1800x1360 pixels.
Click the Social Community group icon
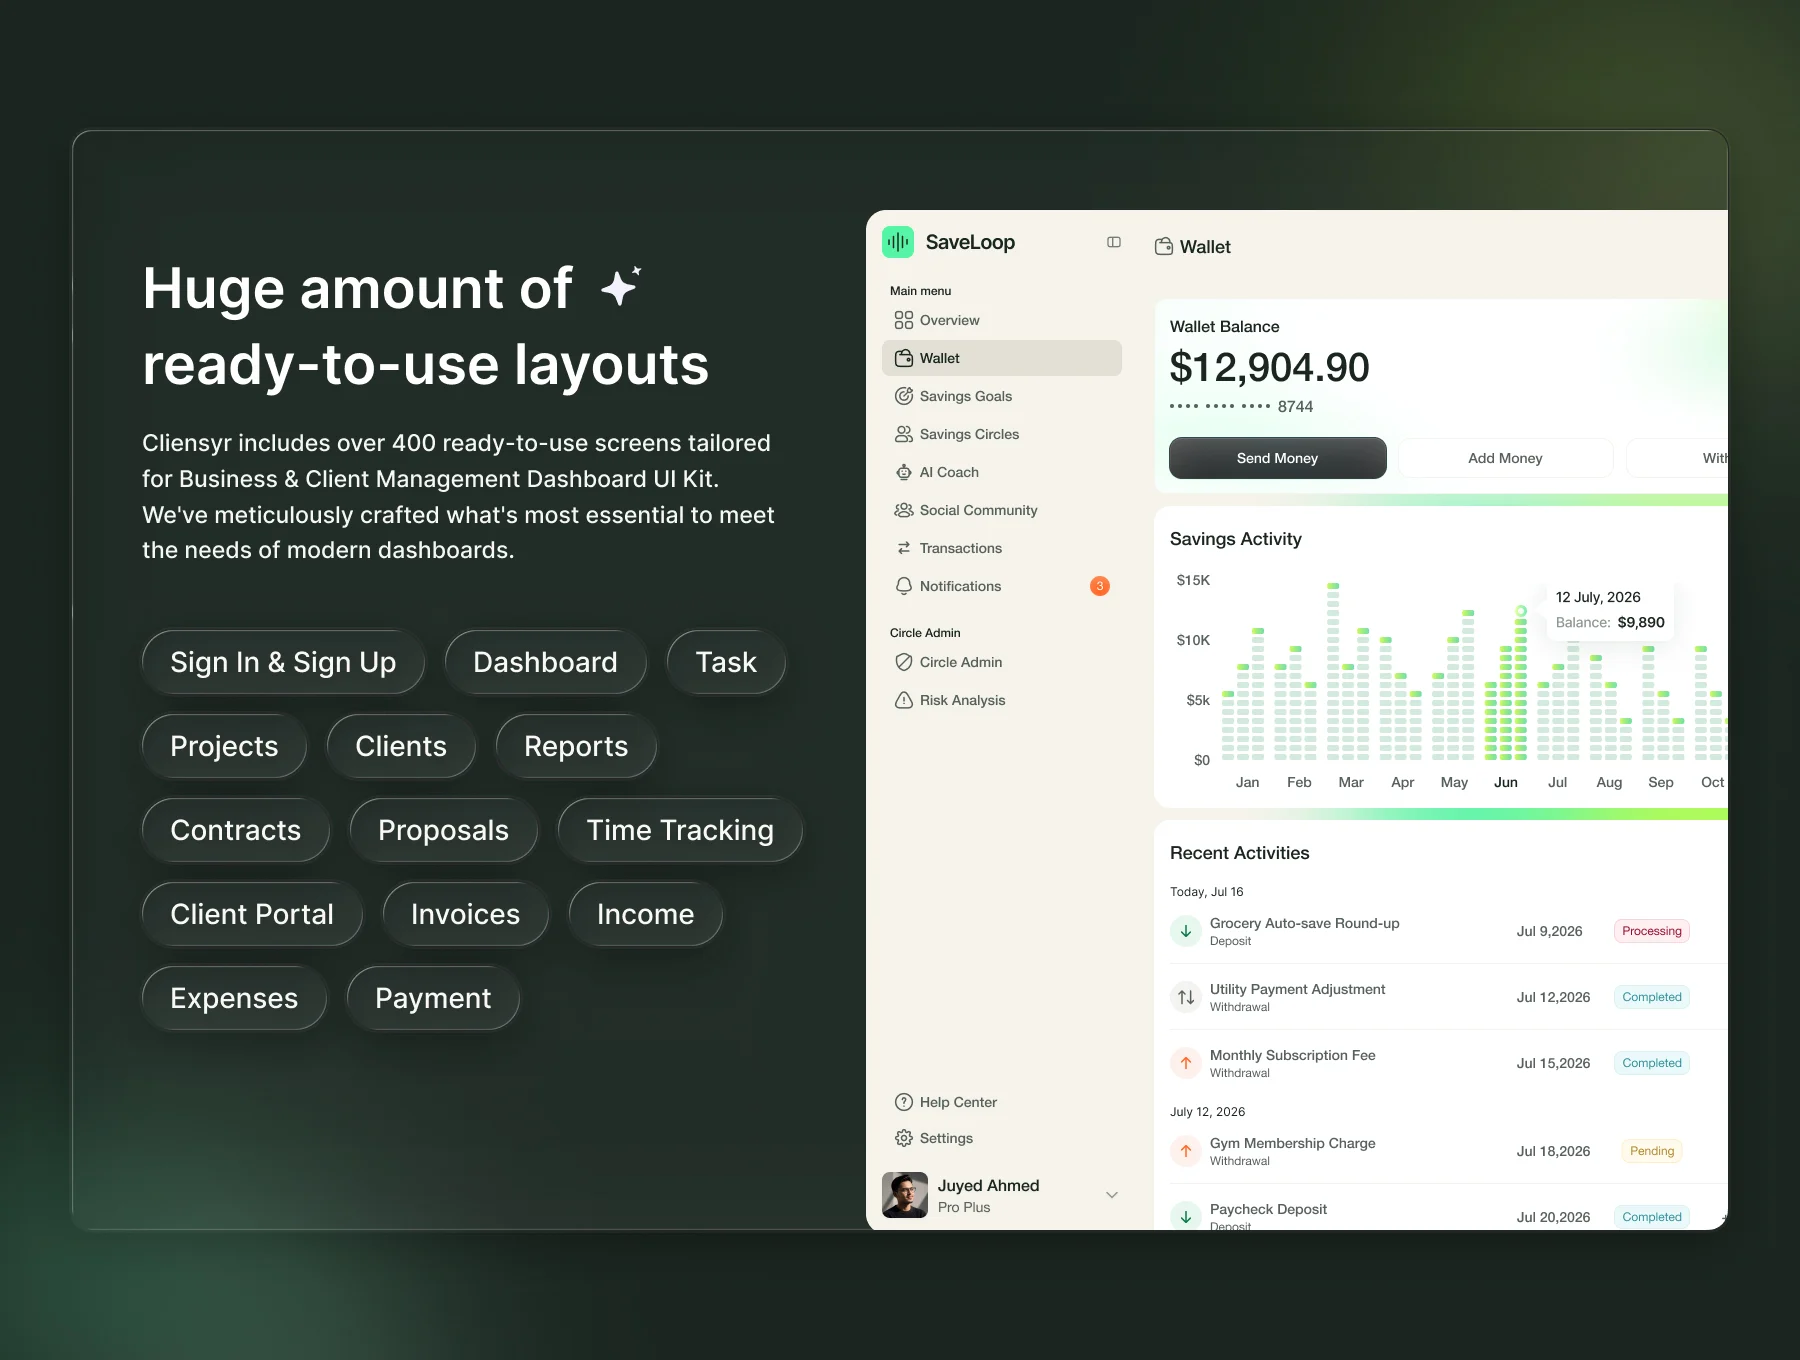[904, 510]
